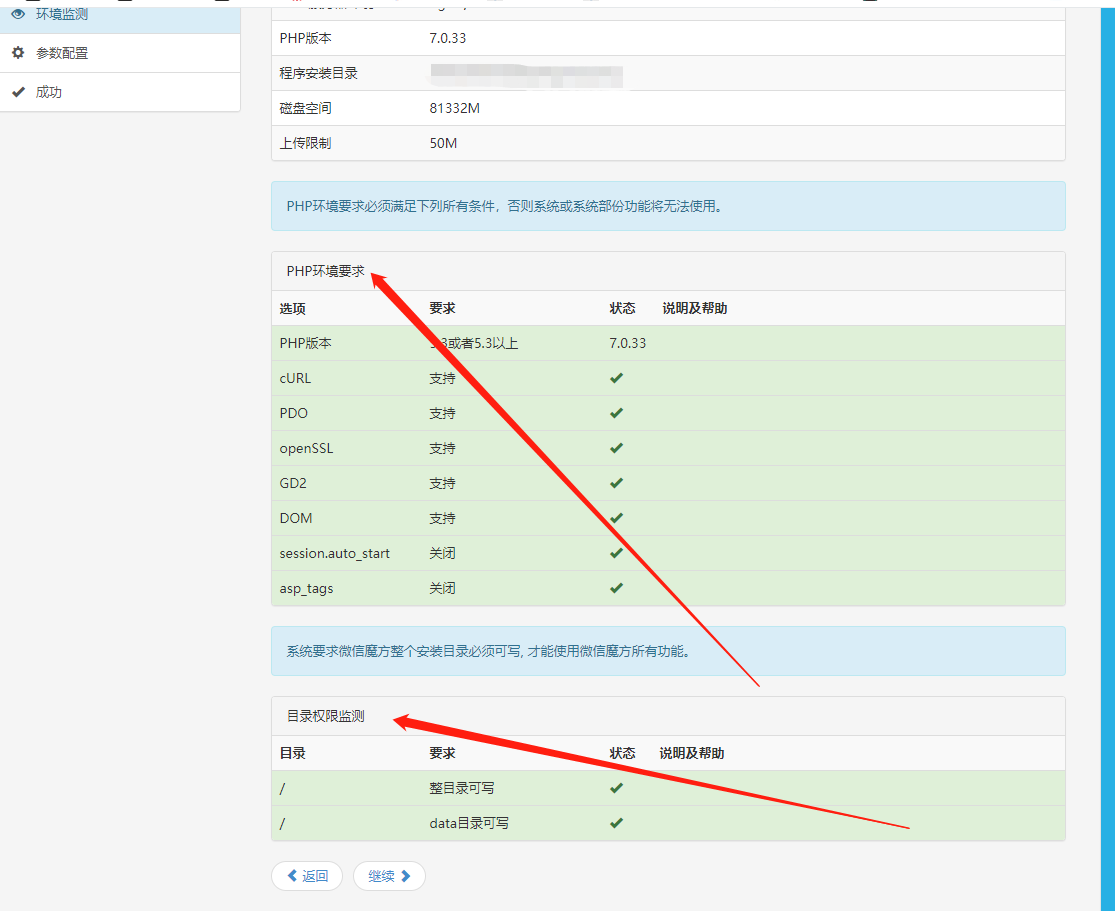Click the 7.0.33 status in PHP版本 row
This screenshot has height=911, width=1115.
coord(628,343)
